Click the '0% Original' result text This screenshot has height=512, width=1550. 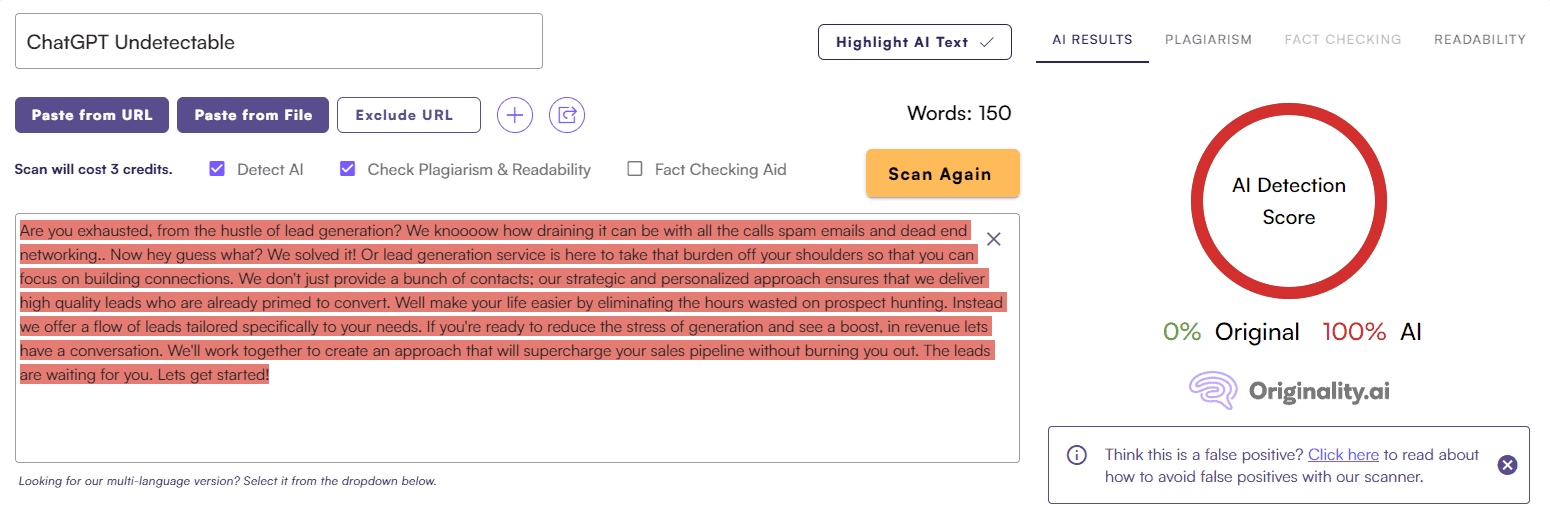(1231, 332)
